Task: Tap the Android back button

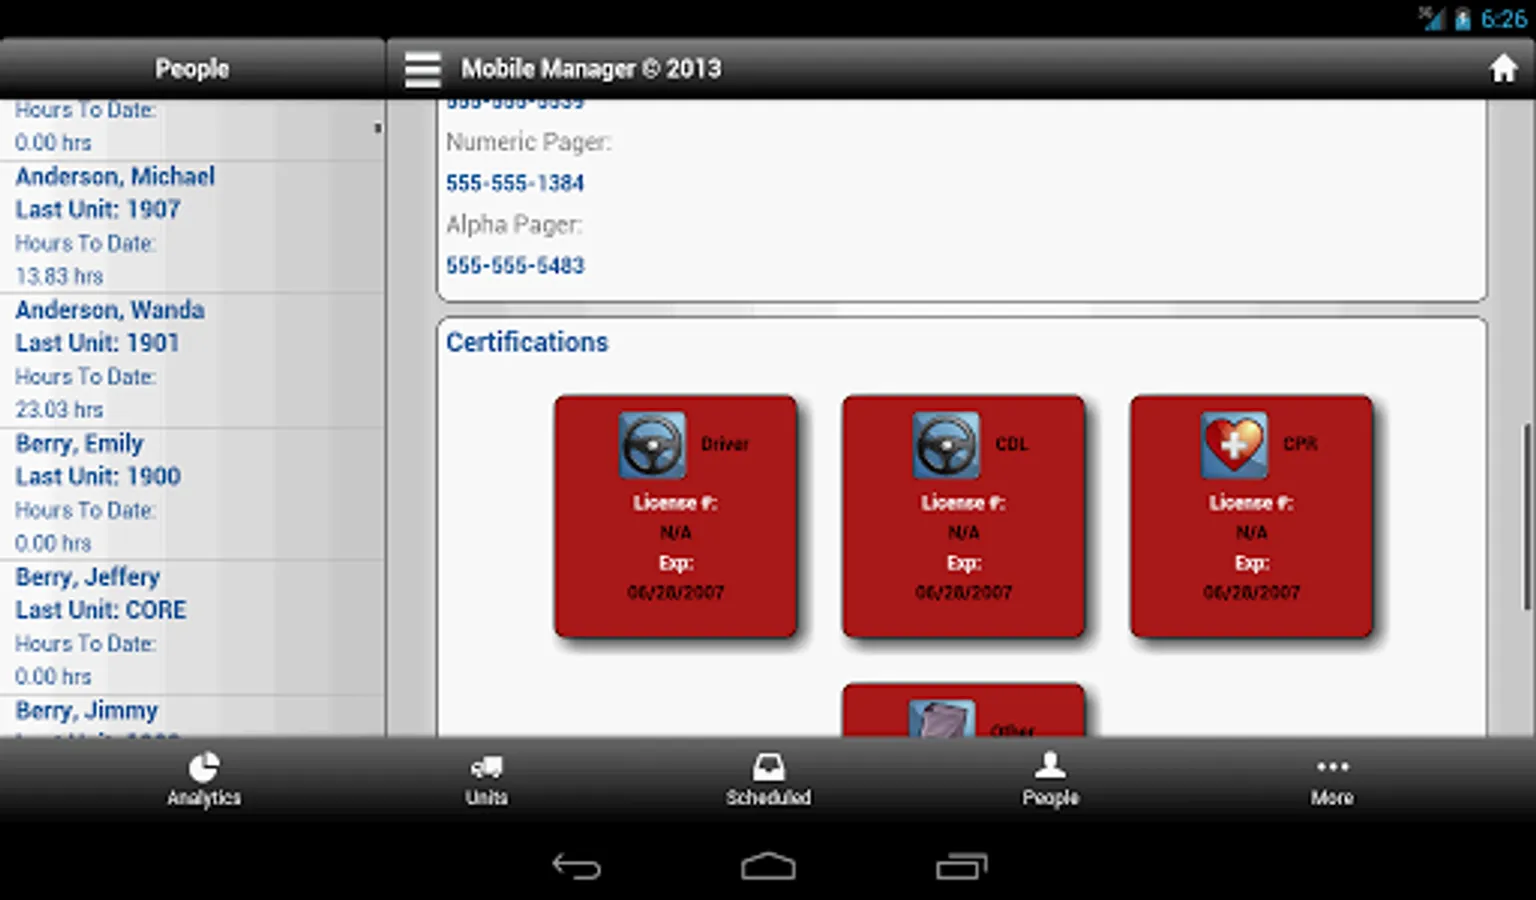Action: tap(577, 866)
